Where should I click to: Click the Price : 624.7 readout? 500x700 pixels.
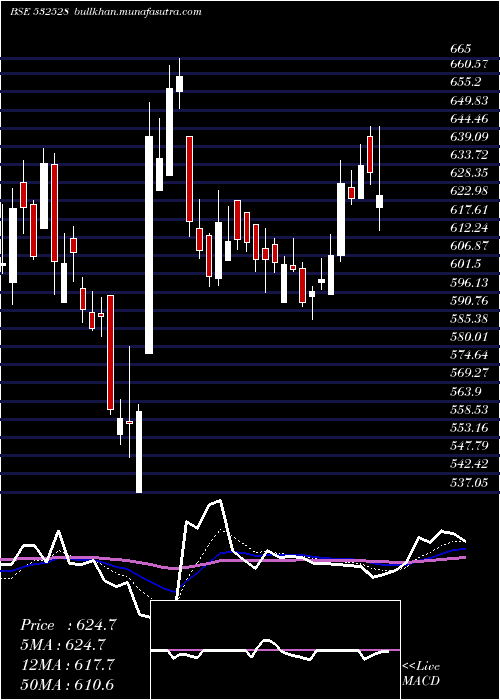[68, 625]
